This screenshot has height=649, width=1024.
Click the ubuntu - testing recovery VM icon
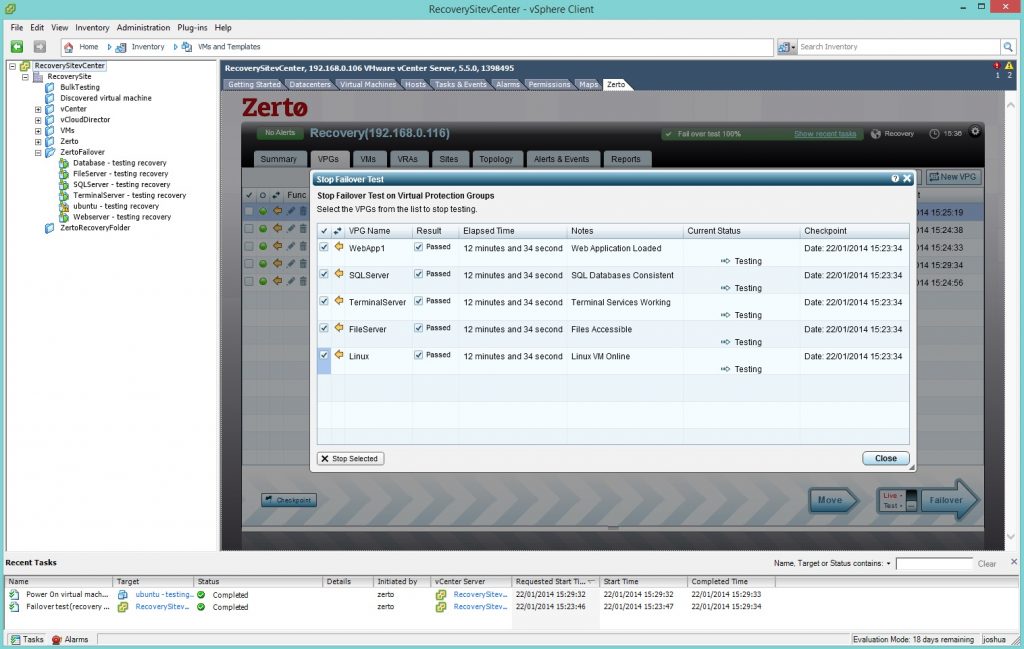[x=63, y=206]
